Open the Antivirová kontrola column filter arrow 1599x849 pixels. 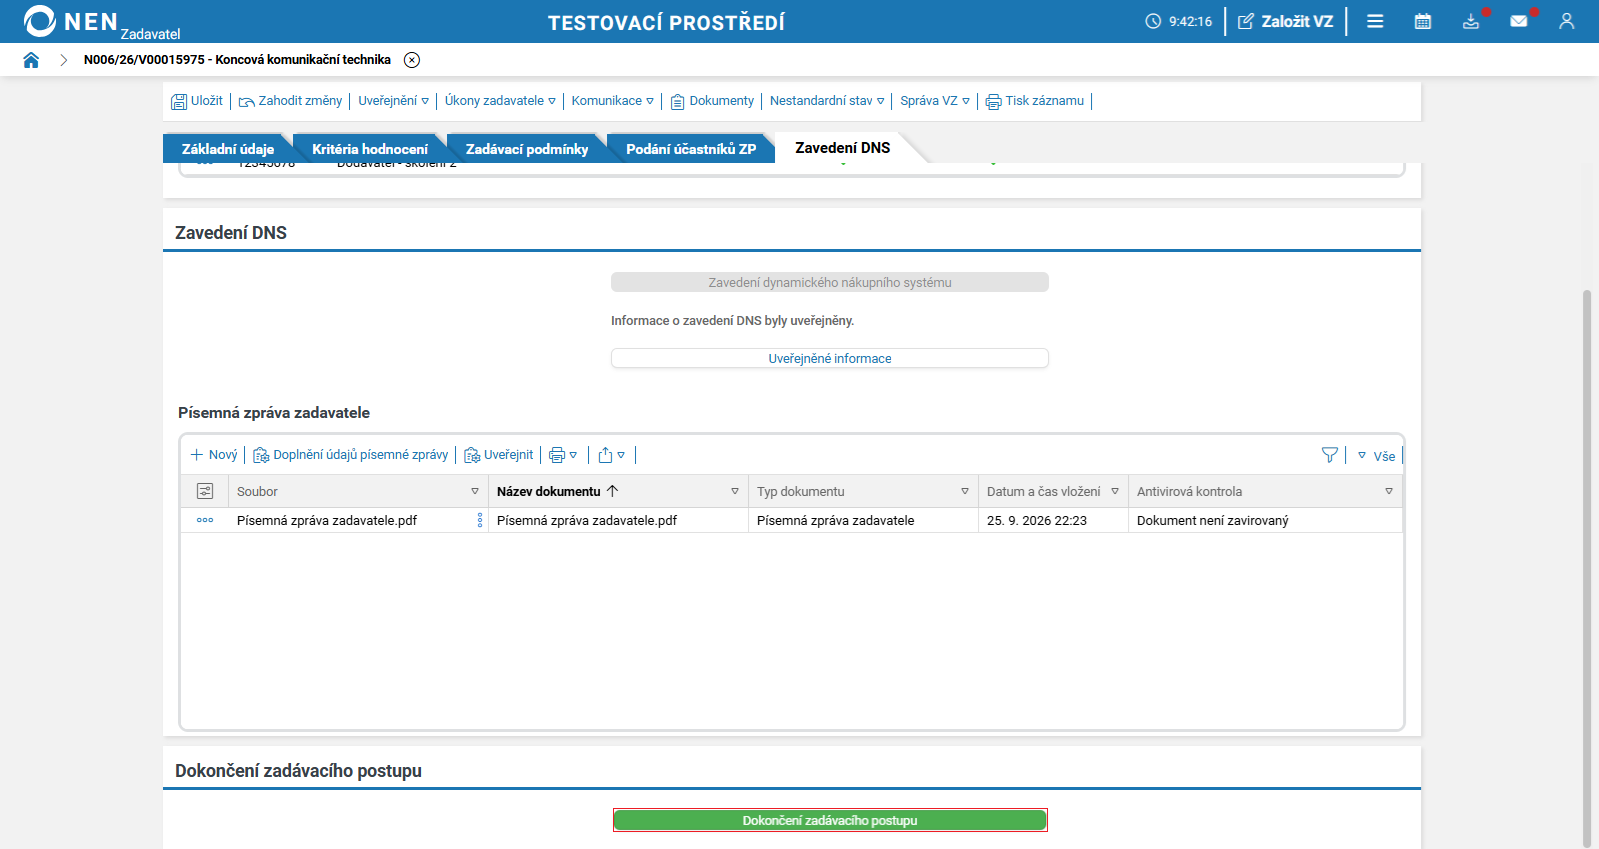(x=1389, y=491)
